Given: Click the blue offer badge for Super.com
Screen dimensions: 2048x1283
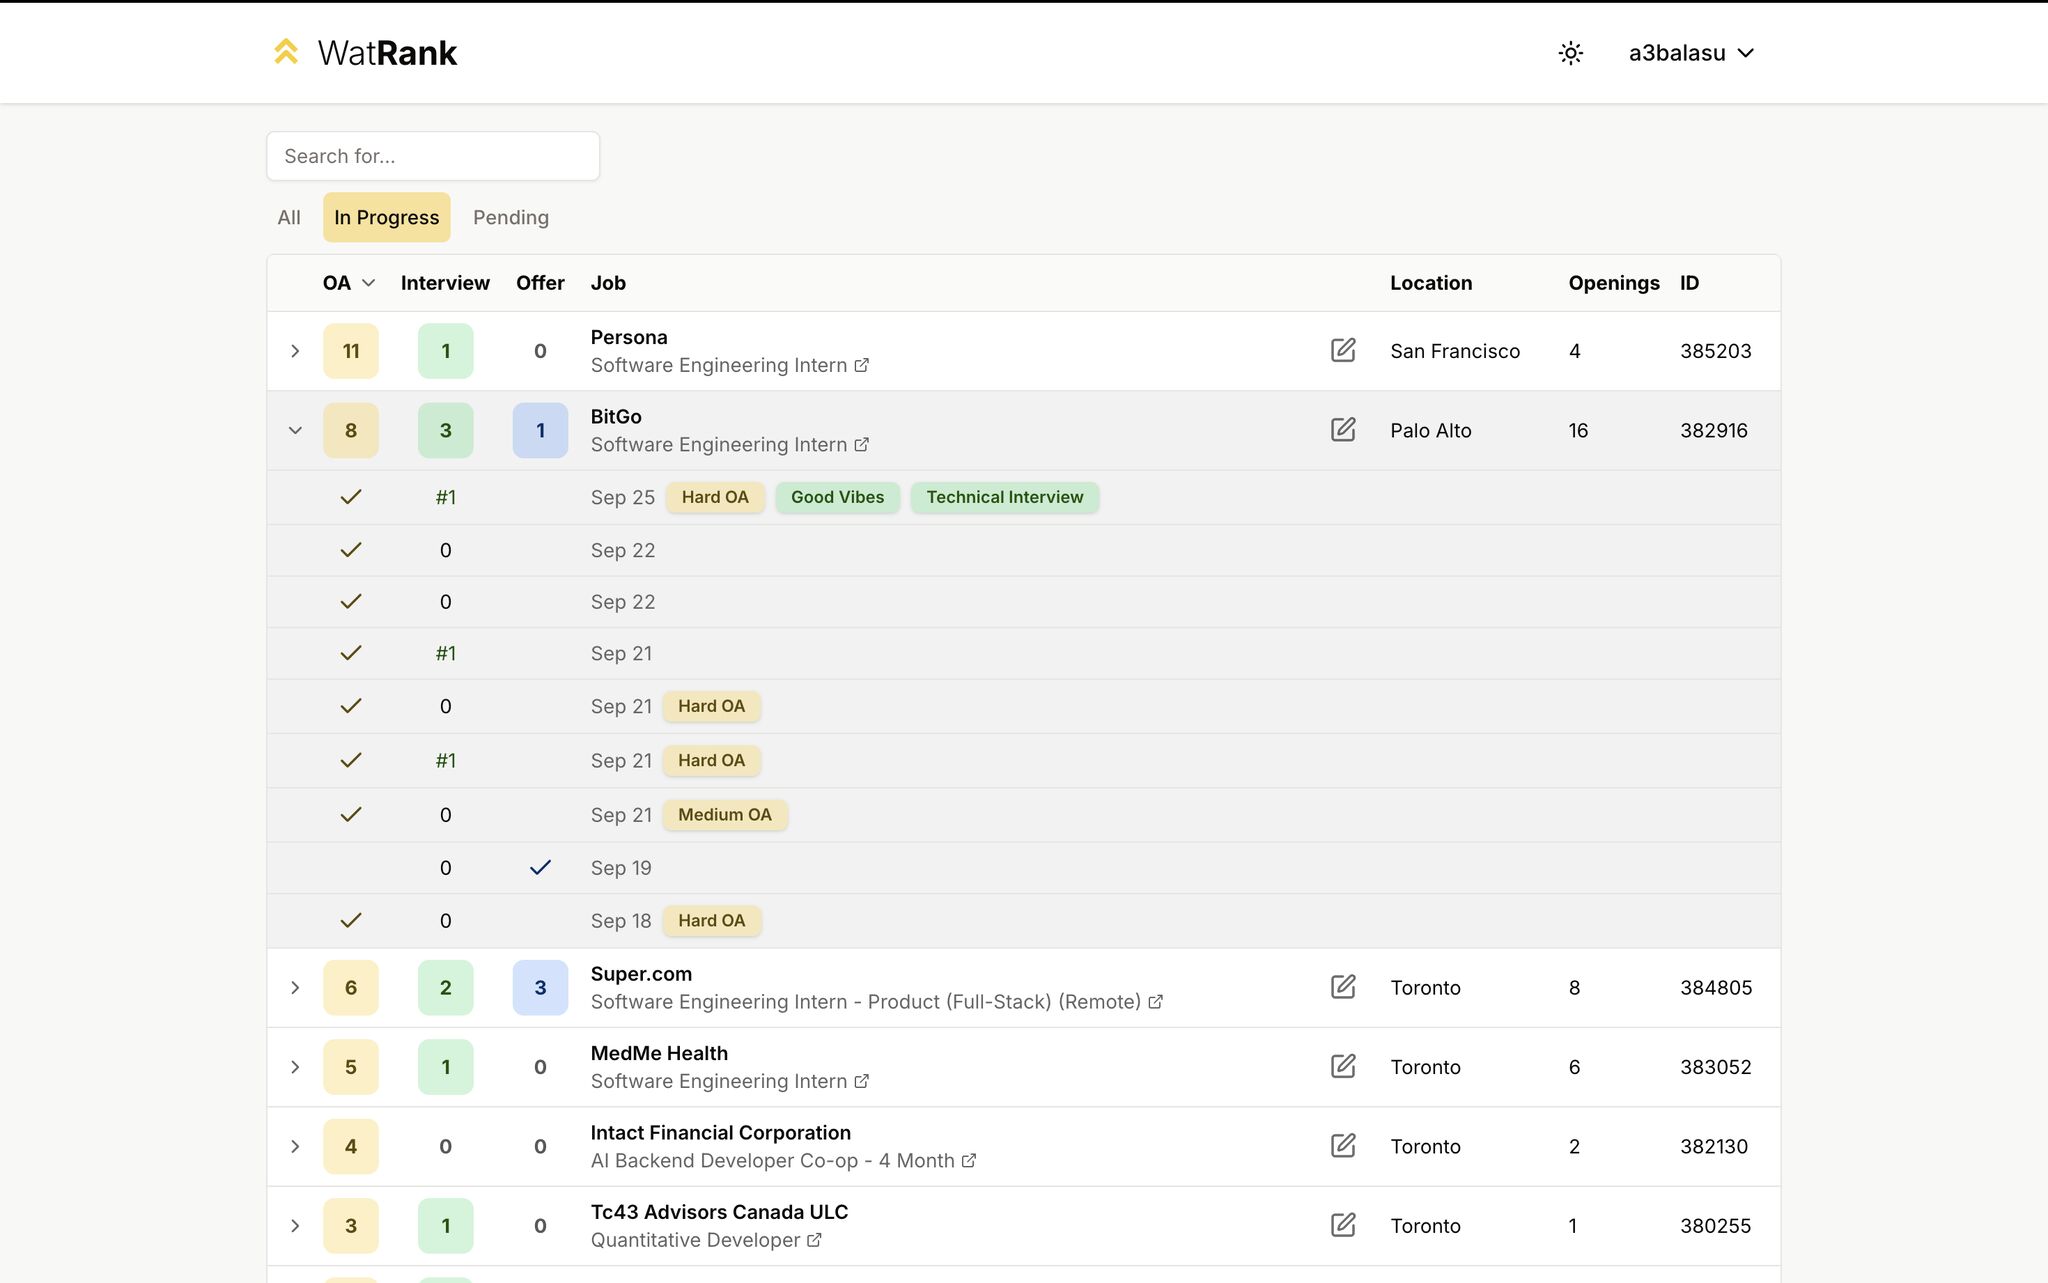Looking at the screenshot, I should pos(540,987).
